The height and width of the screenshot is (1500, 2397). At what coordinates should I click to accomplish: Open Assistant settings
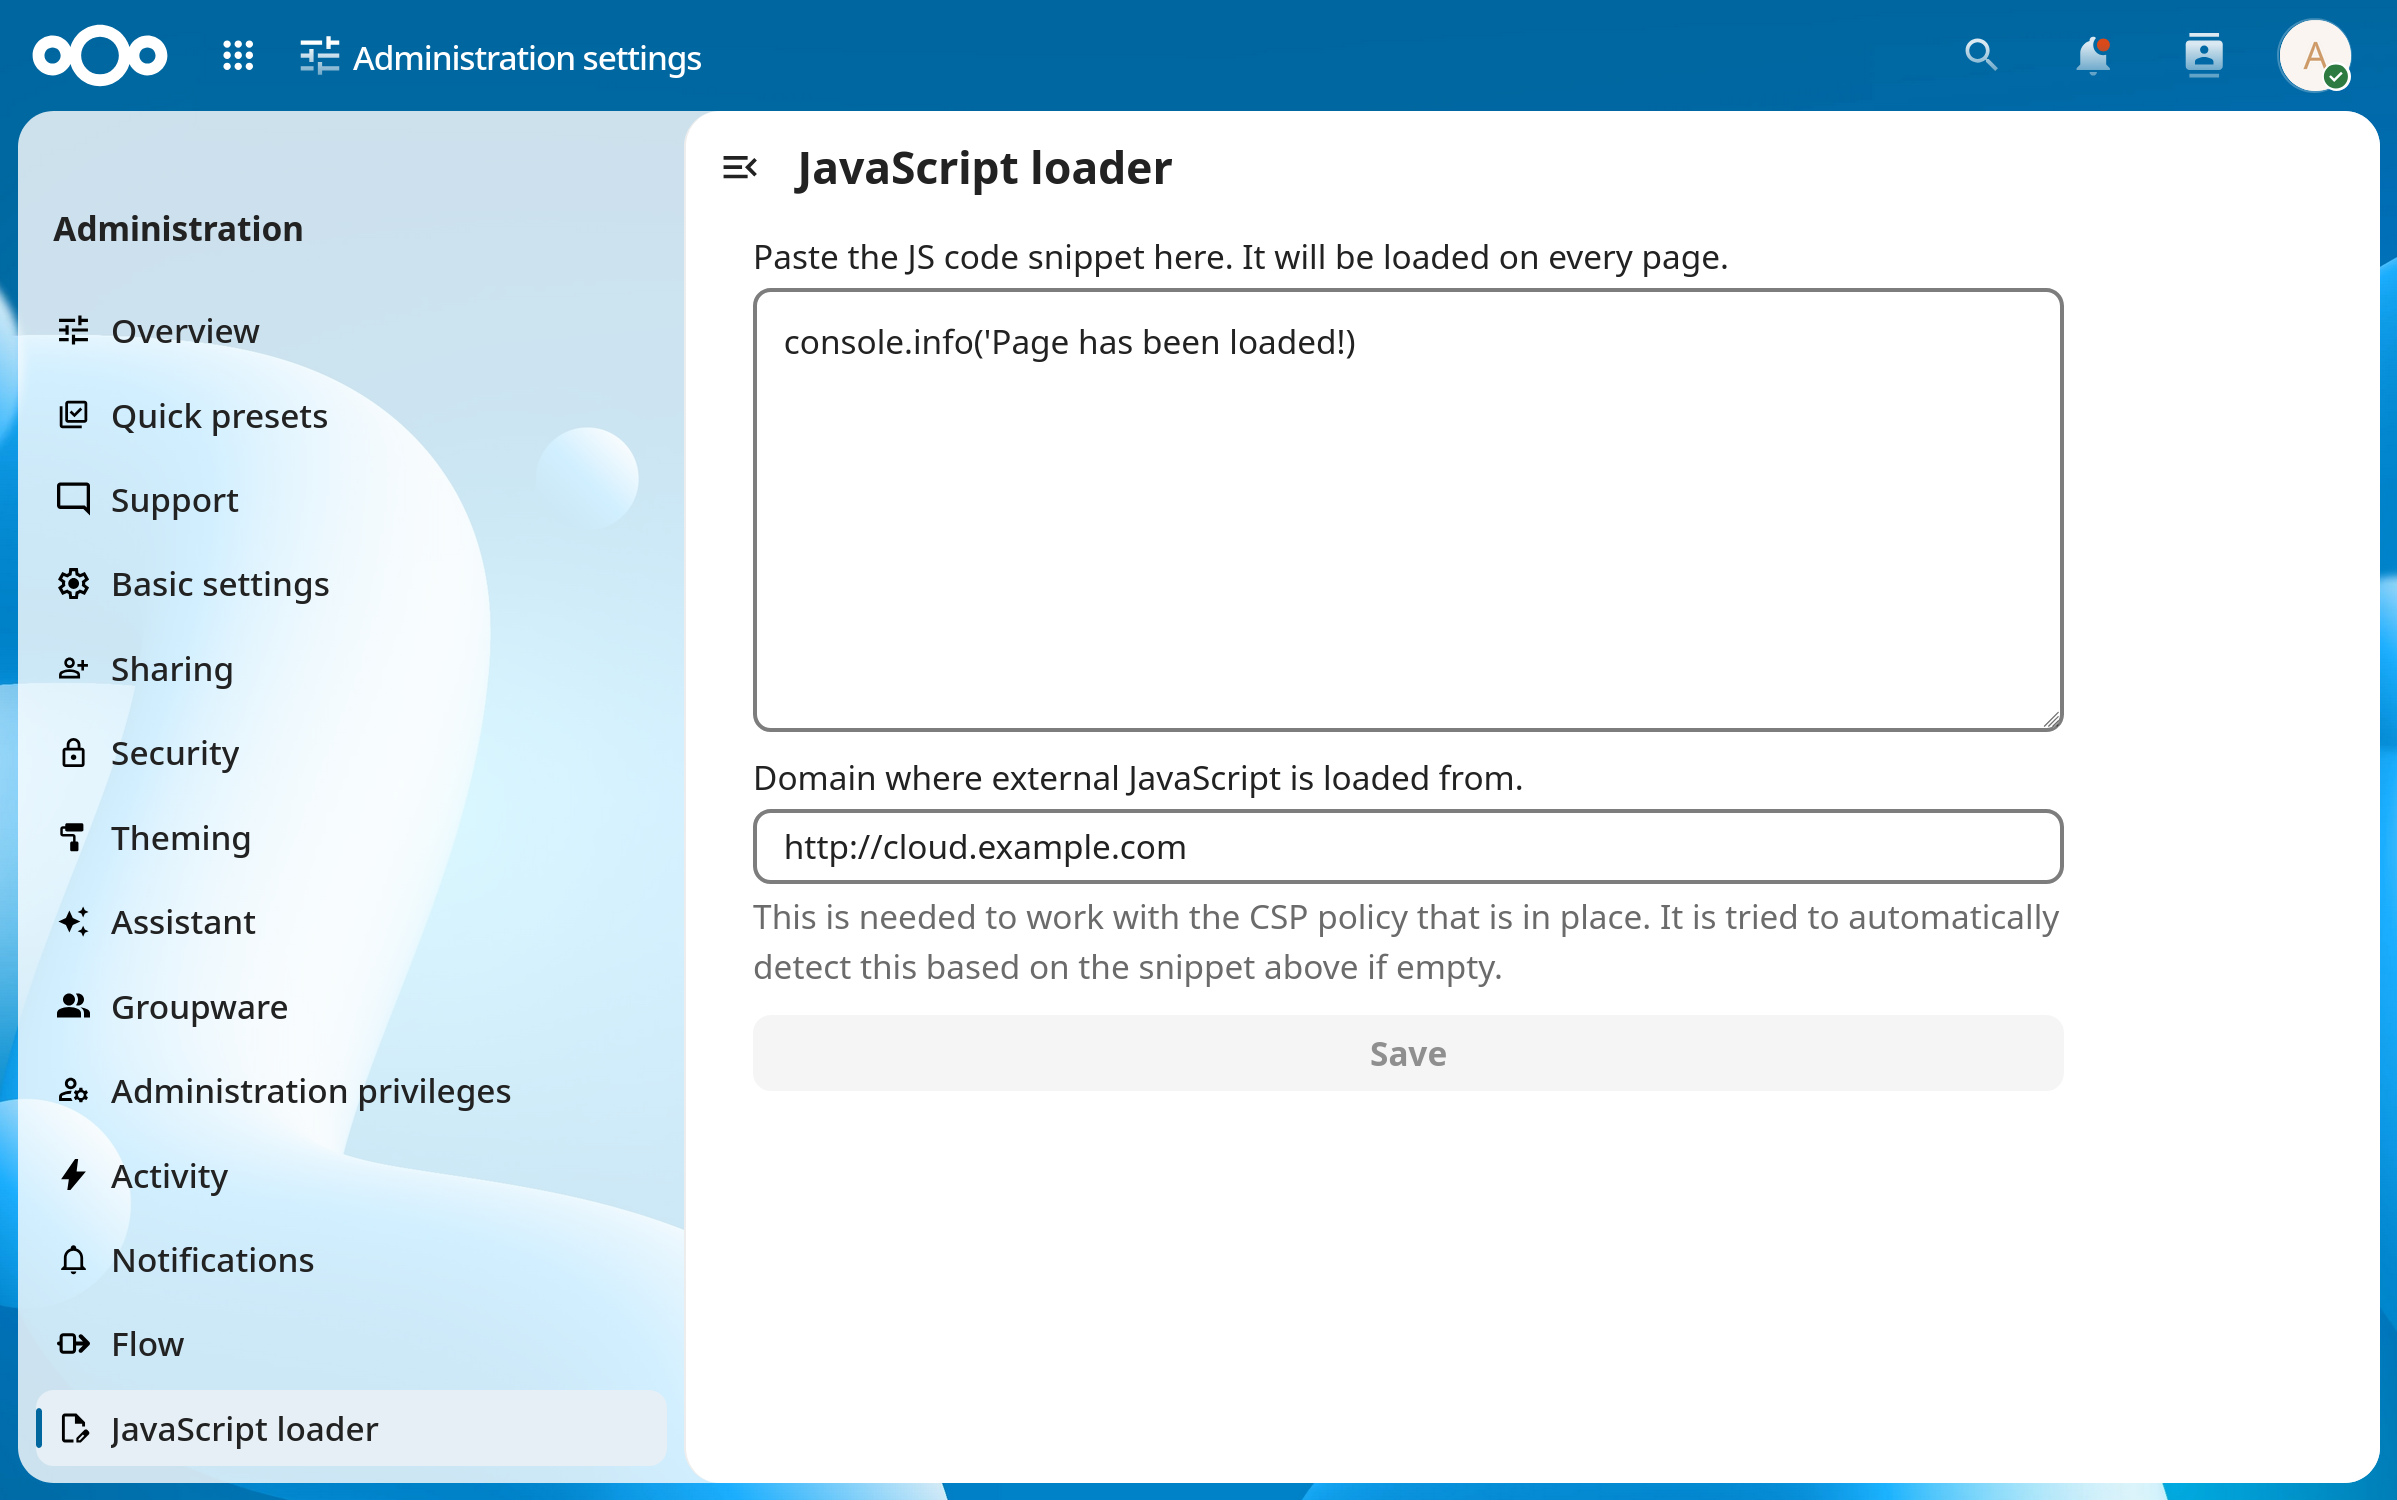(x=351, y=921)
